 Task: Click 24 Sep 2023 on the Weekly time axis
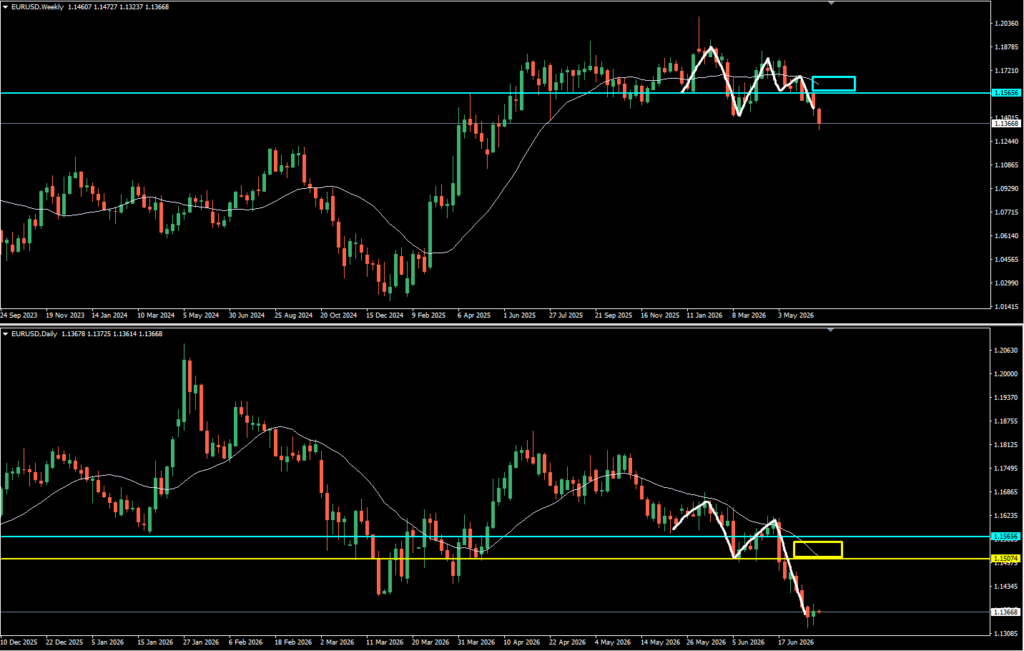pos(18,315)
